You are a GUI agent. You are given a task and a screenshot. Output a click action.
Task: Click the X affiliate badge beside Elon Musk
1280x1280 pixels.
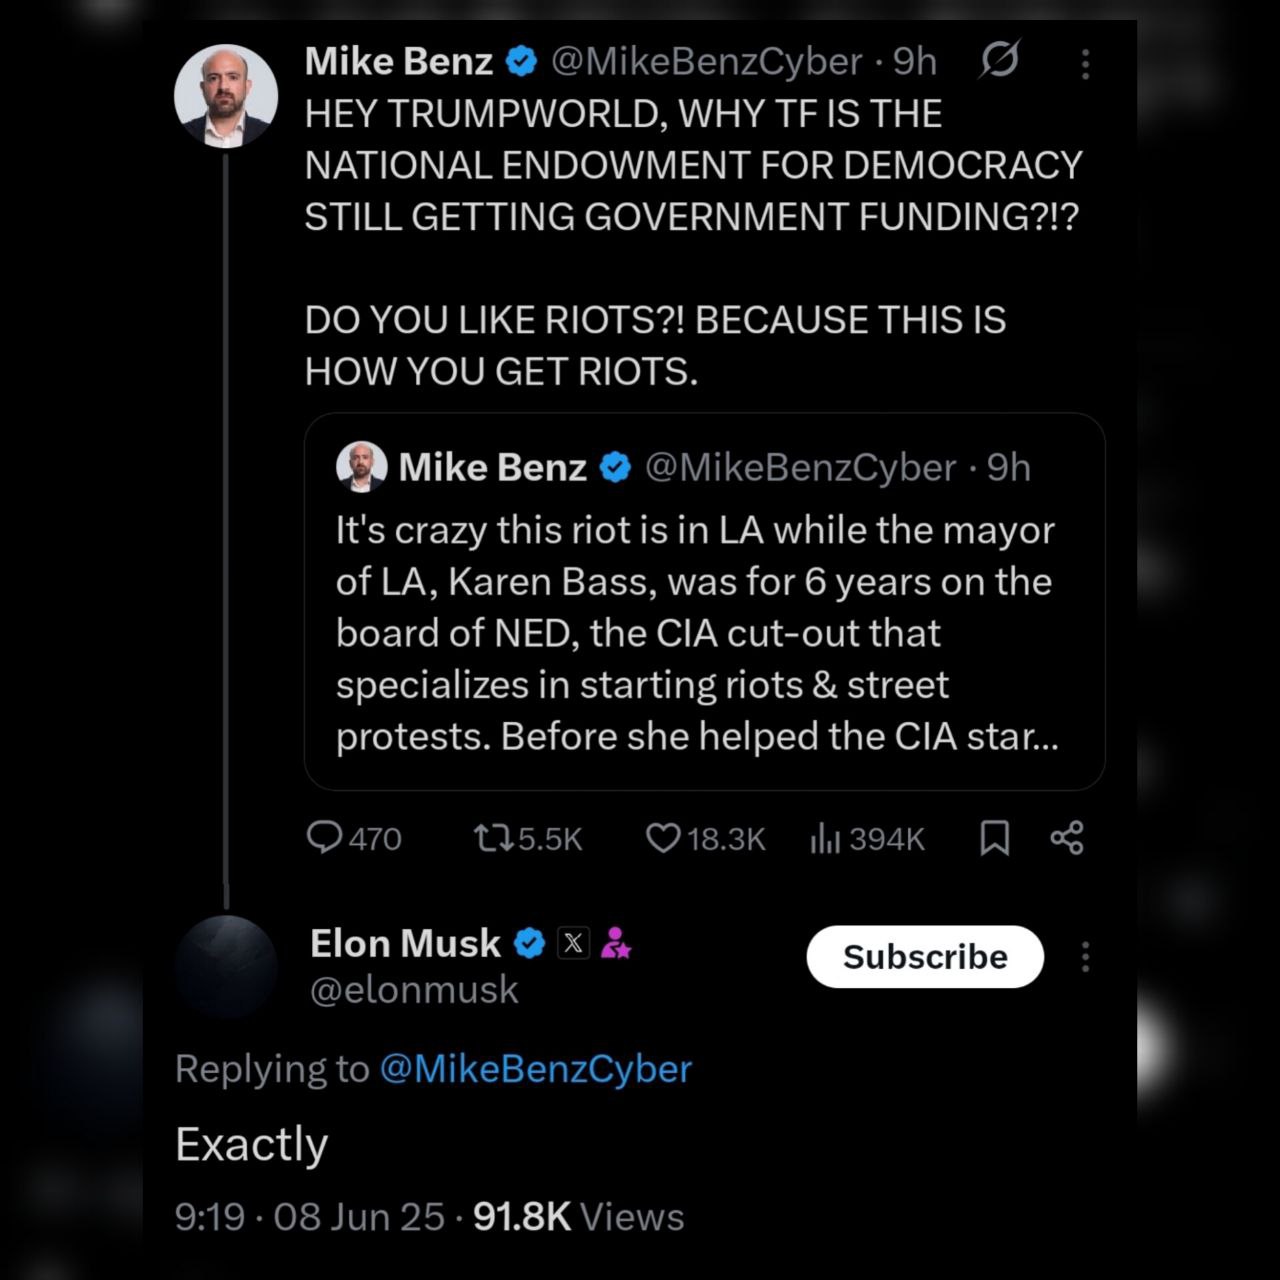click(x=573, y=943)
